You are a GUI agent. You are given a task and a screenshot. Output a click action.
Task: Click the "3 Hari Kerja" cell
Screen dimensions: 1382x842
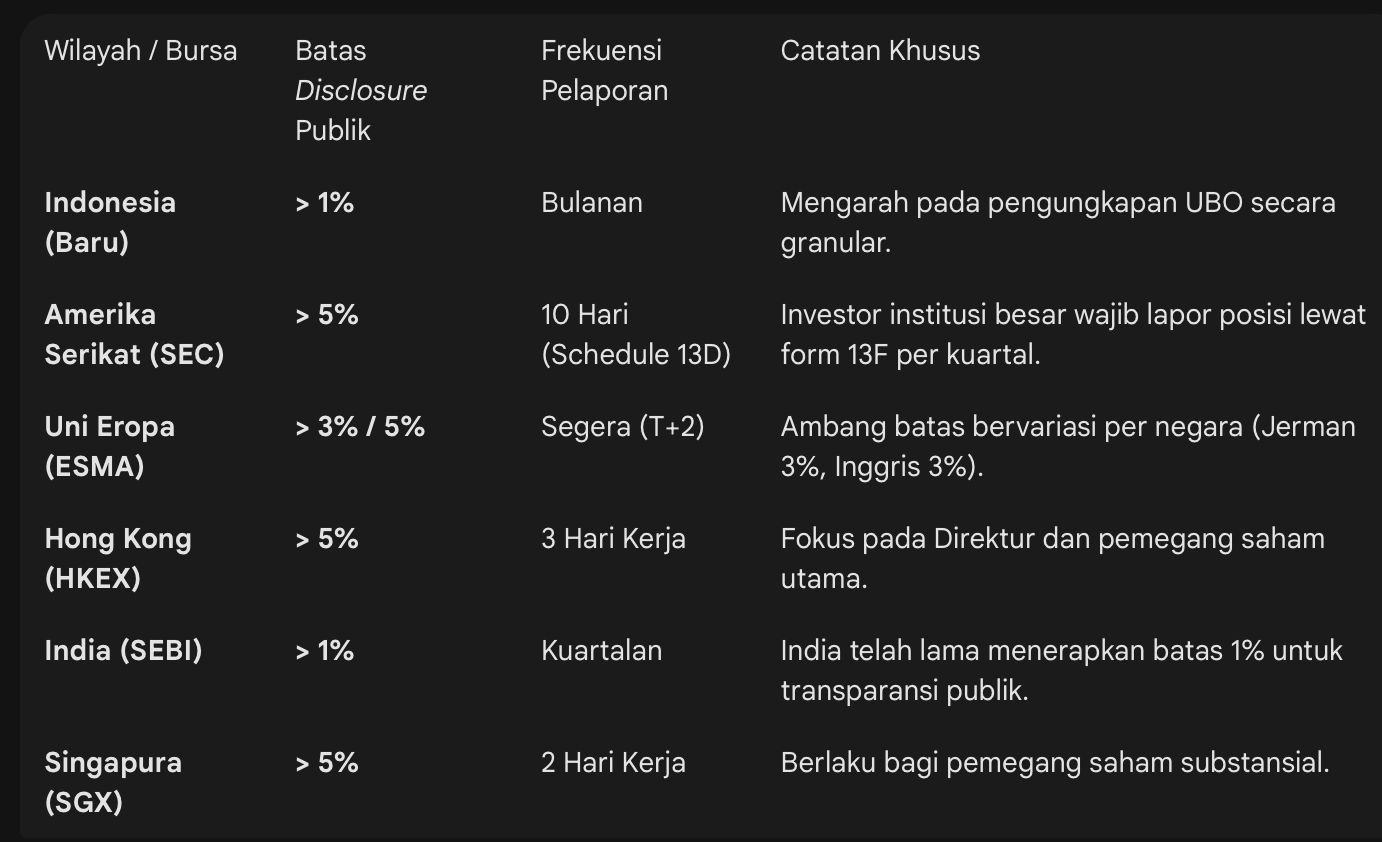613,539
